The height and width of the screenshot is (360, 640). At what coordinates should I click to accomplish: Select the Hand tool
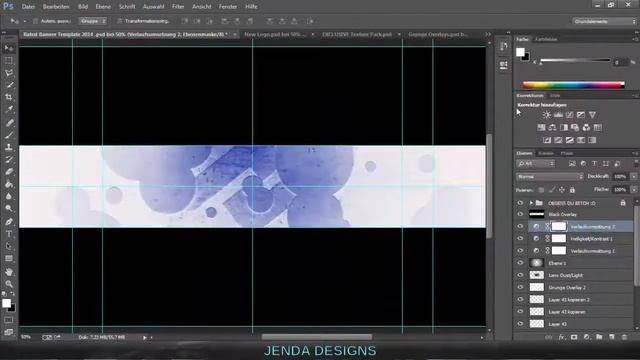pyautogui.click(x=9, y=272)
